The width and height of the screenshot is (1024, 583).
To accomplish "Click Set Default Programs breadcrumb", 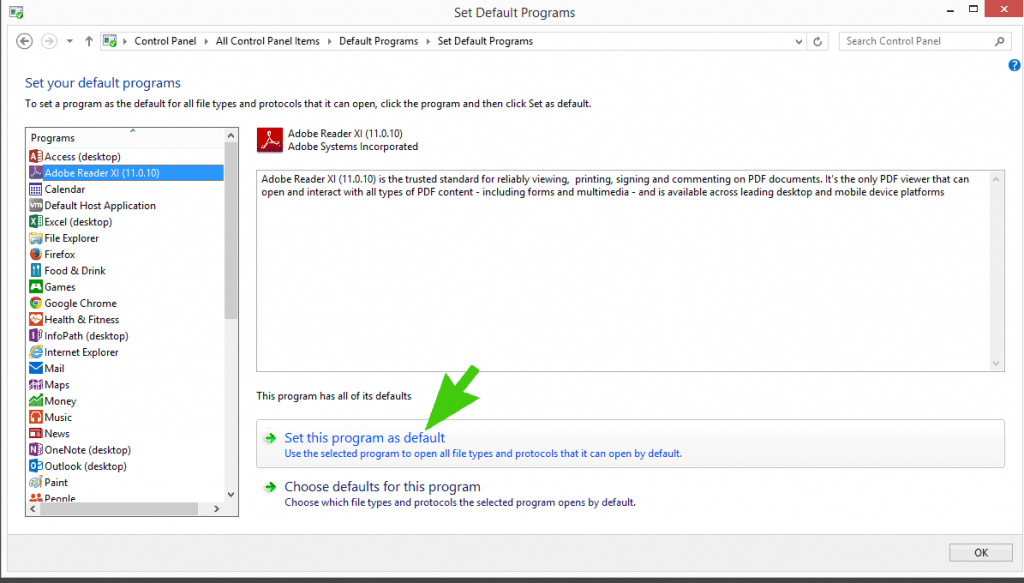I will tap(485, 41).
